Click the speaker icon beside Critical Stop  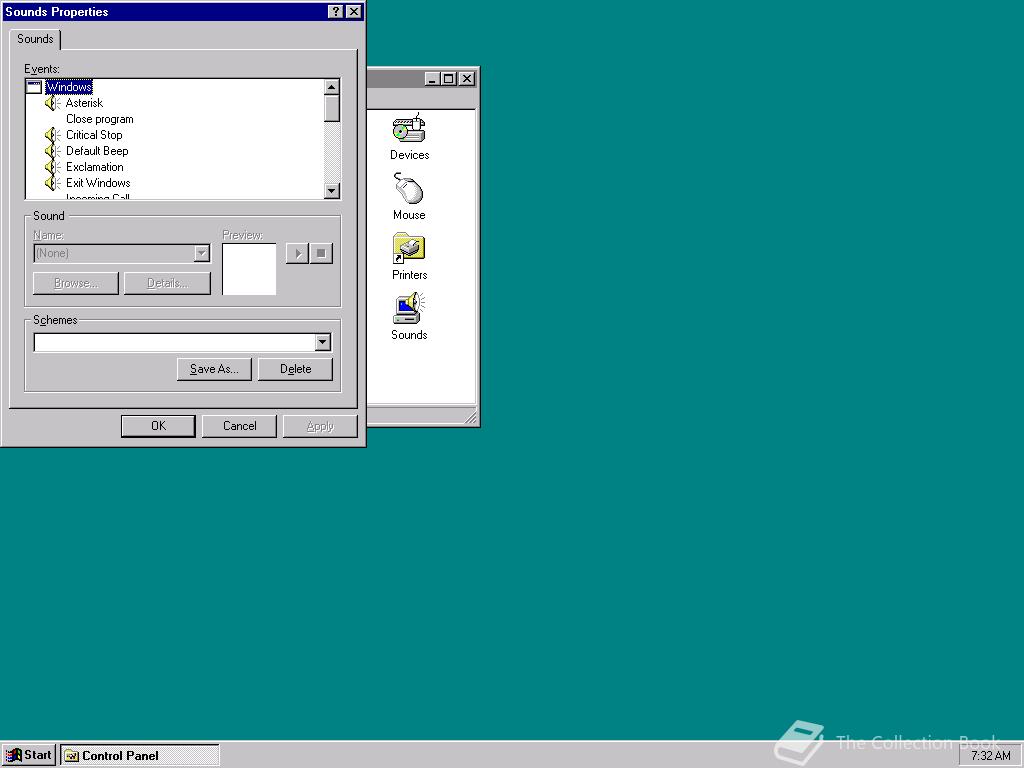click(x=53, y=135)
